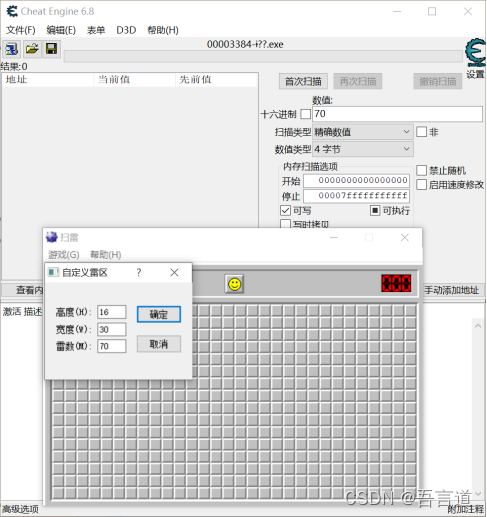This screenshot has width=487, height=517.
Task: Toggle the 写时拷贝 checkbox
Action: (x=285, y=224)
